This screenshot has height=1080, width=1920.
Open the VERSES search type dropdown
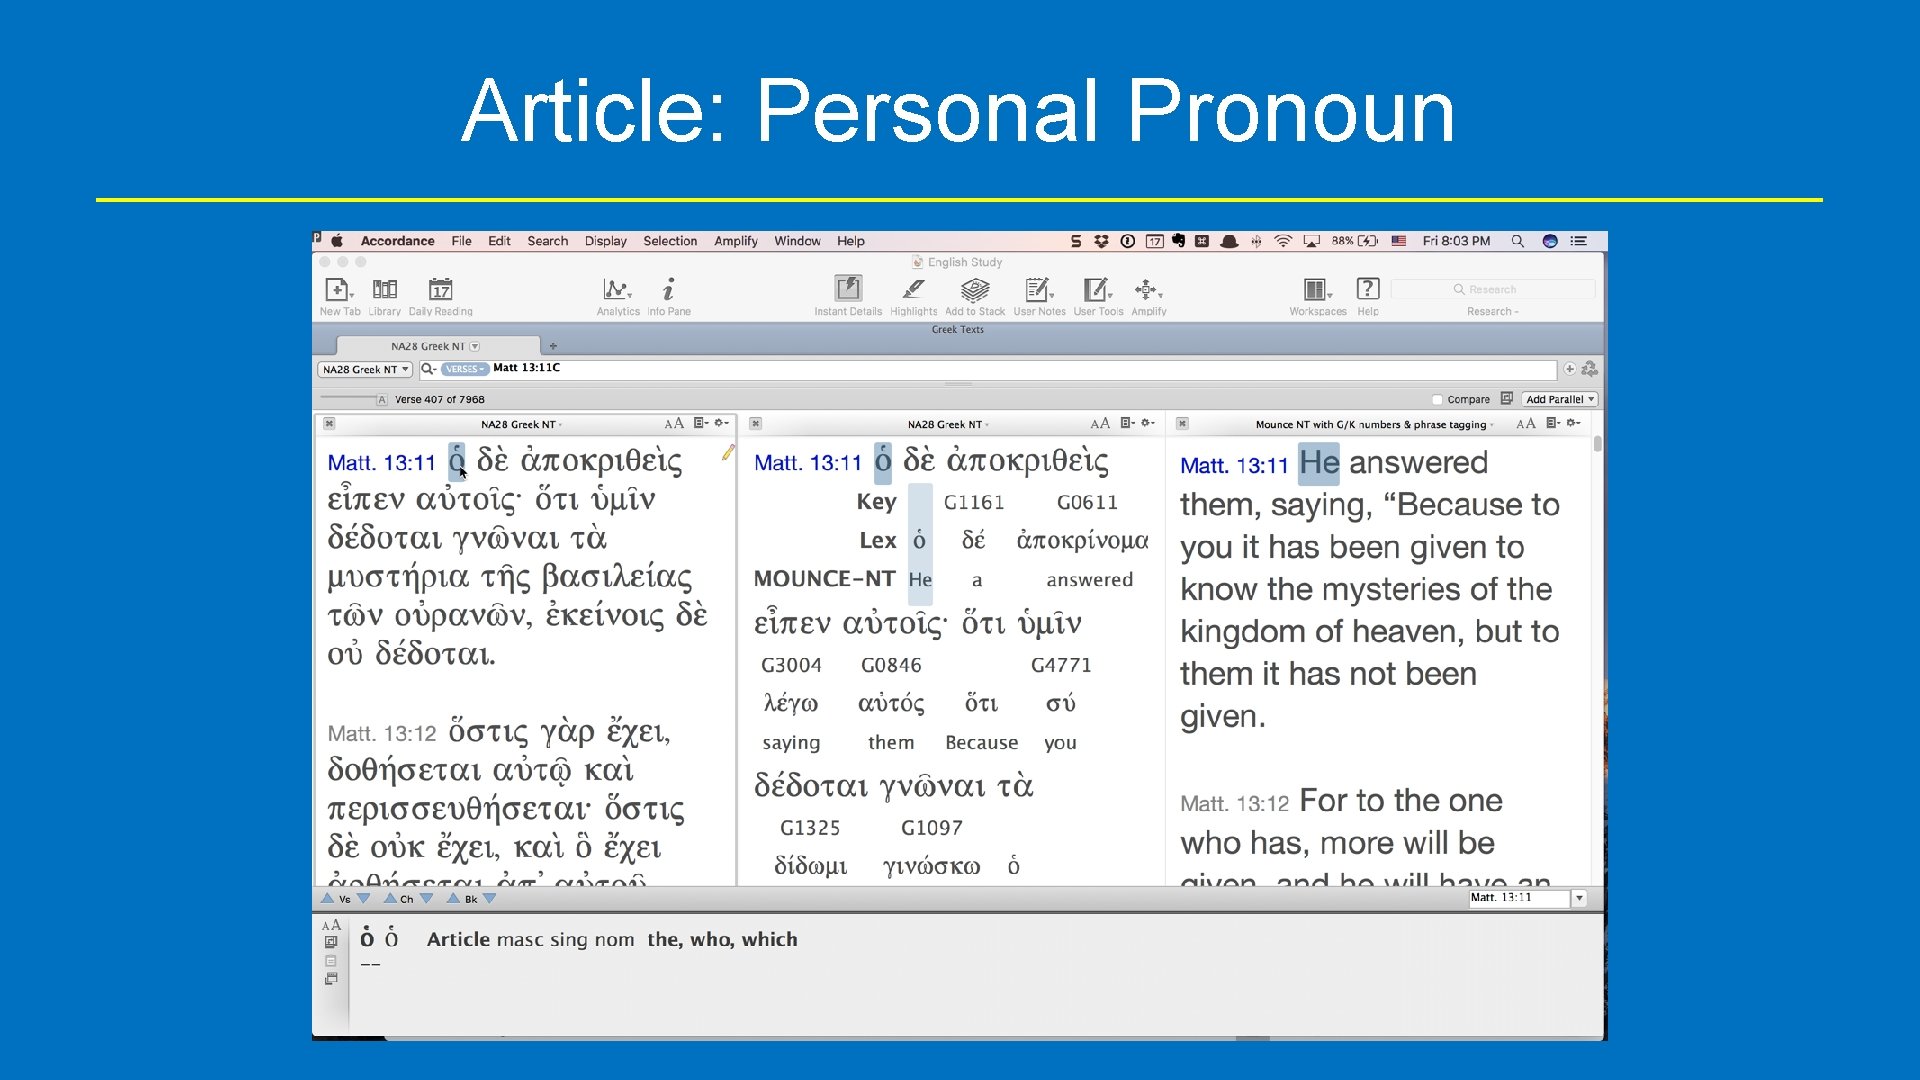464,370
